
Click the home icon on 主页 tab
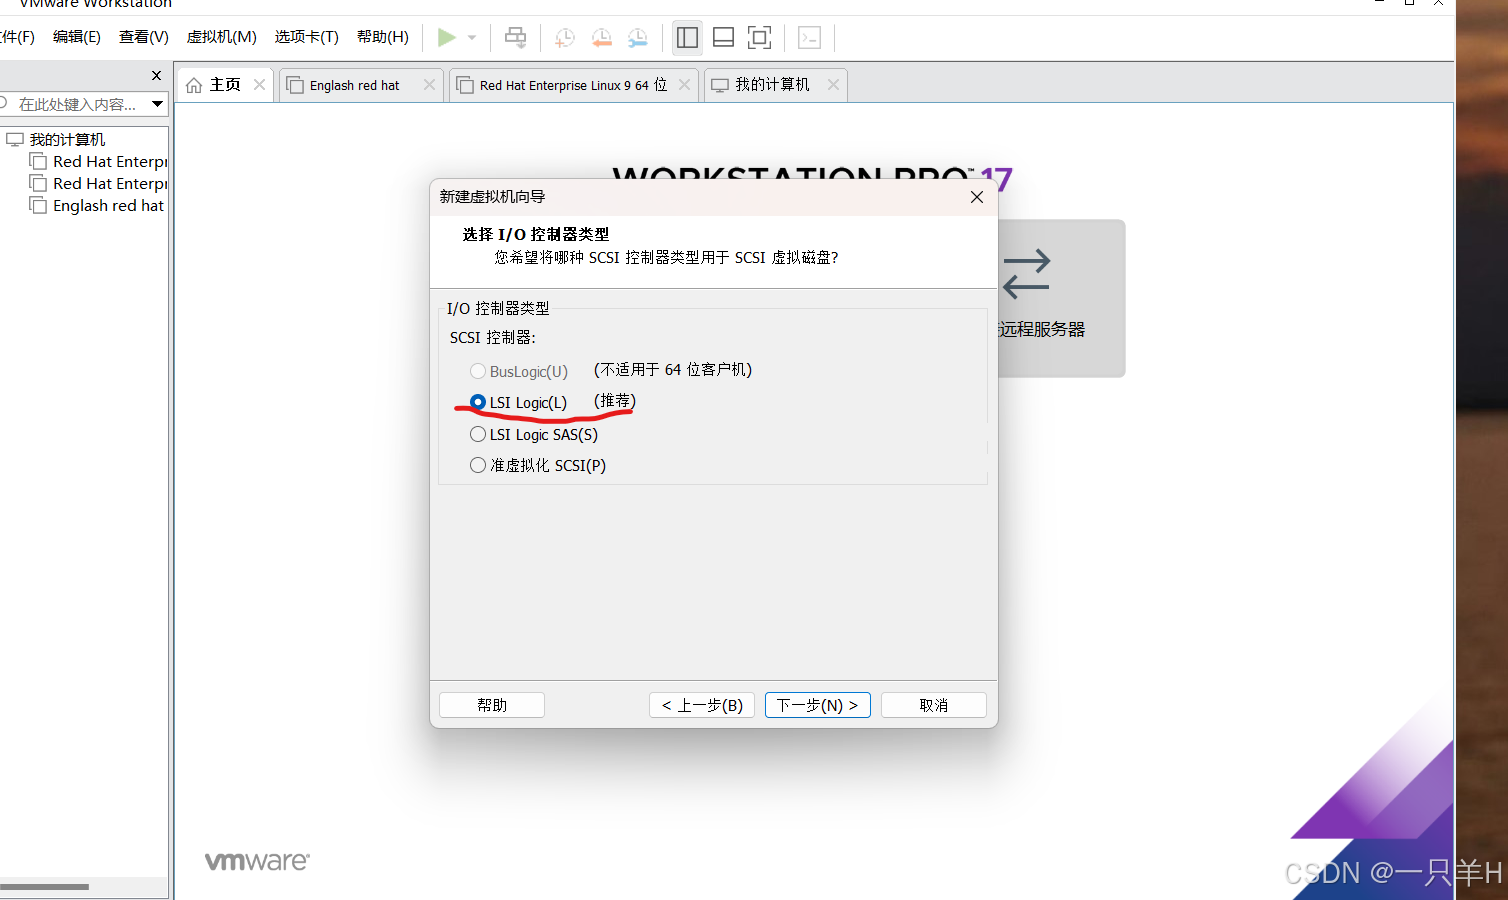tap(194, 85)
